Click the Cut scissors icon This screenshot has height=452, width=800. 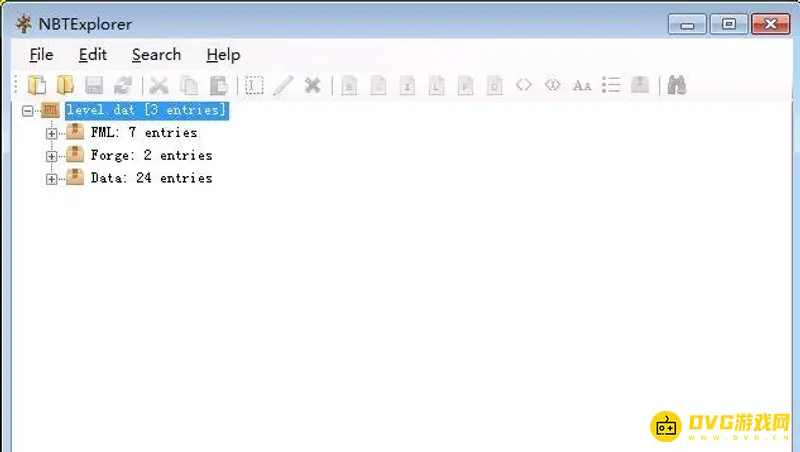click(159, 85)
